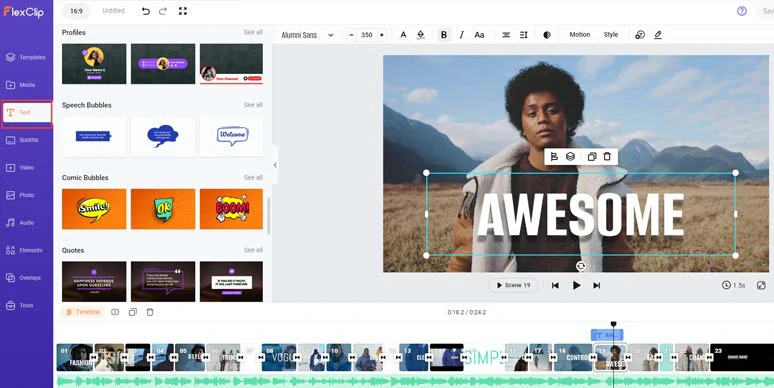Play the video preview
Image resolution: width=774 pixels, height=388 pixels.
tap(576, 285)
